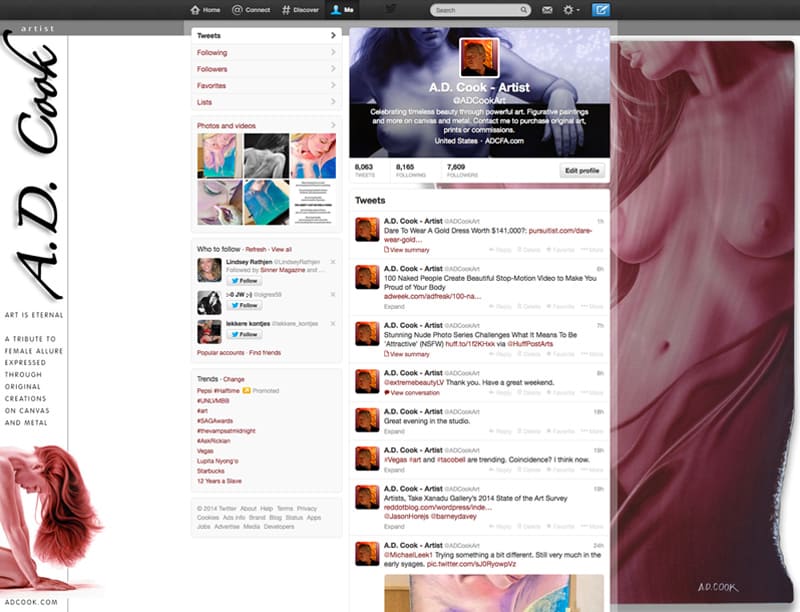Screen dimensions: 800x612
Task: Click #tacobell hashtag in tweet
Action: click(451, 460)
